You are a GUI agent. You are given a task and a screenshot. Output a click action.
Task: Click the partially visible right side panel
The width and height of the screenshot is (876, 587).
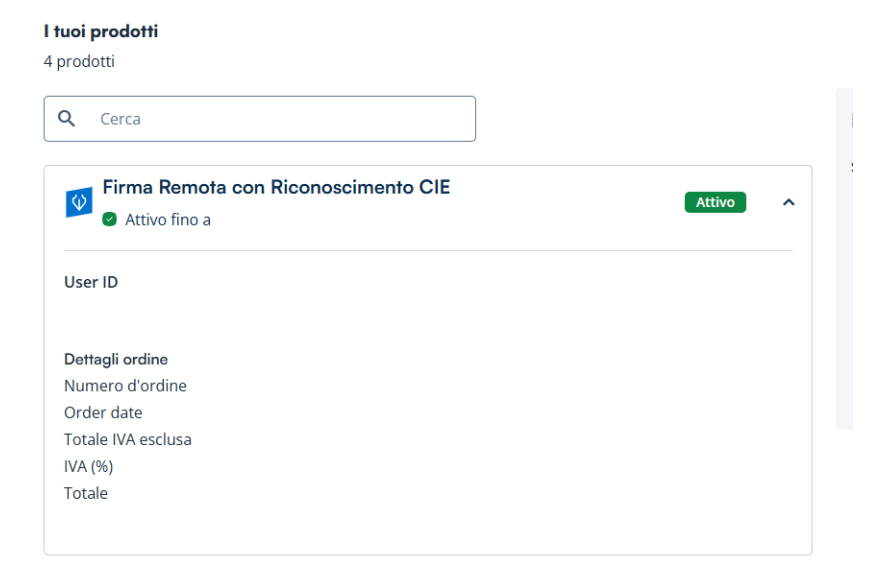coord(845,260)
